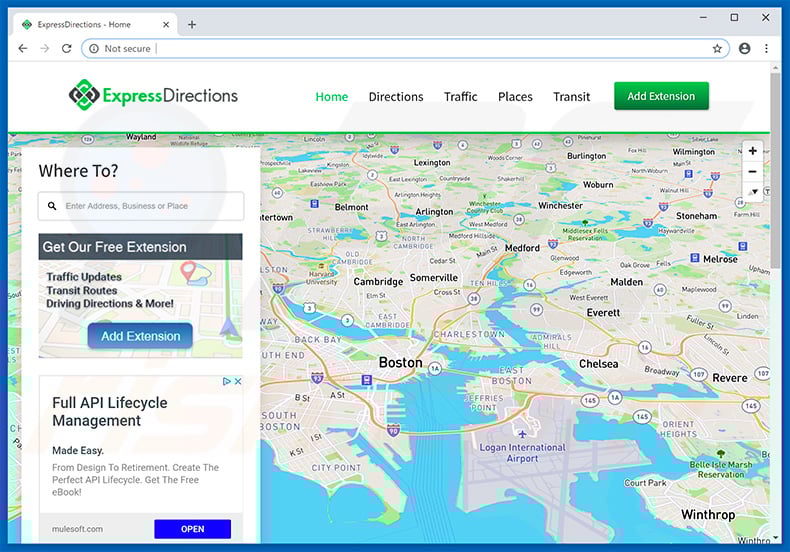Switch to the ExpressDirections - Home browser tab
This screenshot has height=552, width=790.
pos(96,25)
